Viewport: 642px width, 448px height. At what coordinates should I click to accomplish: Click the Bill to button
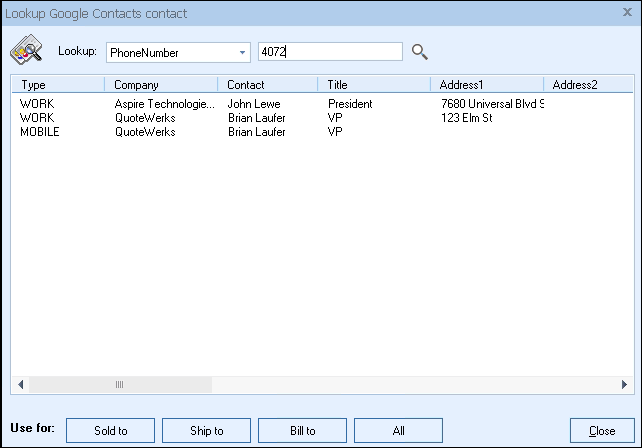[x=302, y=431]
